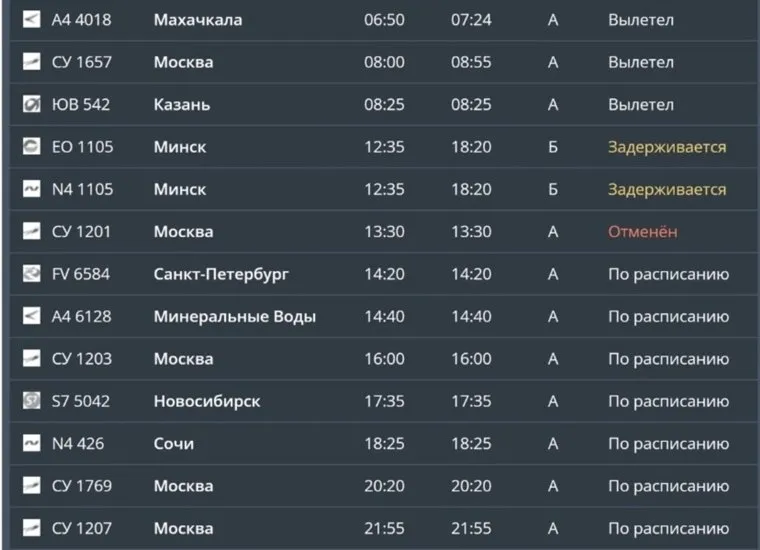This screenshot has width=760, height=550.
Task: Select flight number СУ 1203
Action: point(82,359)
